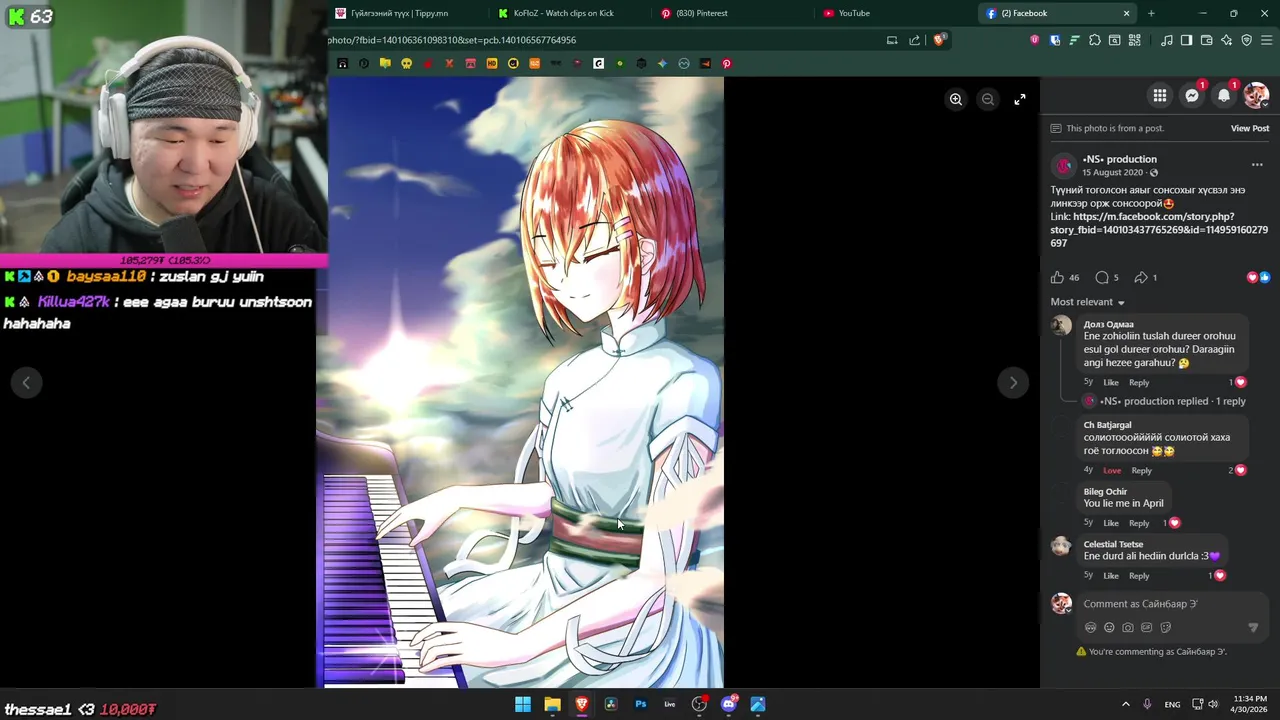Switch to the KoFloZ Kick tab
The image size is (1280, 720).
tap(570, 13)
